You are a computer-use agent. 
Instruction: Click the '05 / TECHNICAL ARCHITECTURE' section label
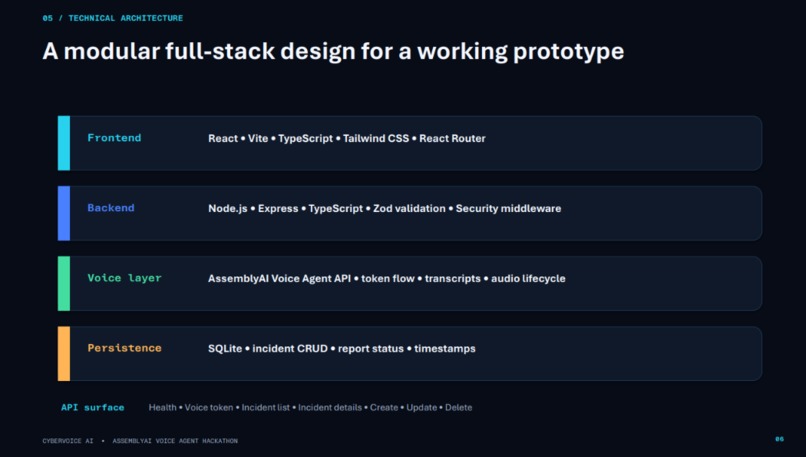[113, 18]
